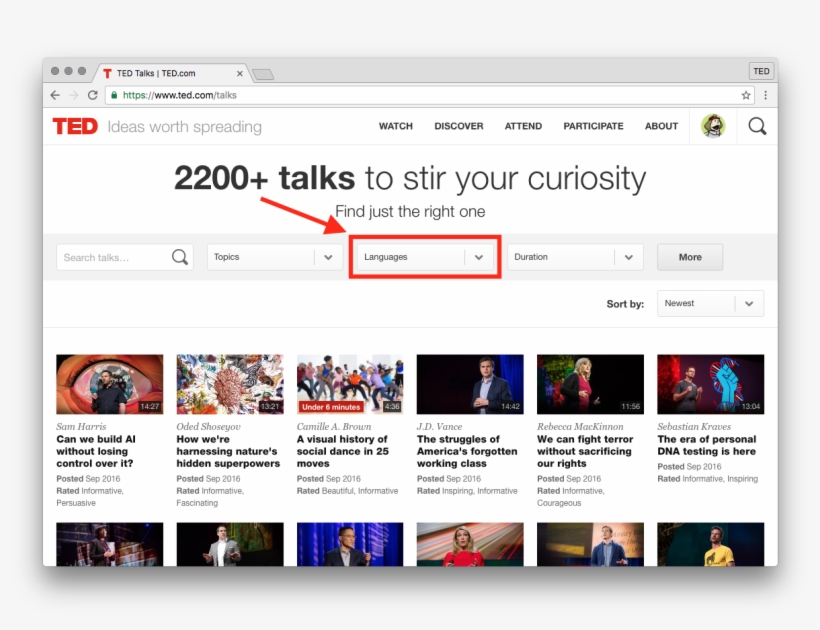Open Sebastian Kraves talk thumbnail
This screenshot has height=630, width=820.
pos(710,384)
